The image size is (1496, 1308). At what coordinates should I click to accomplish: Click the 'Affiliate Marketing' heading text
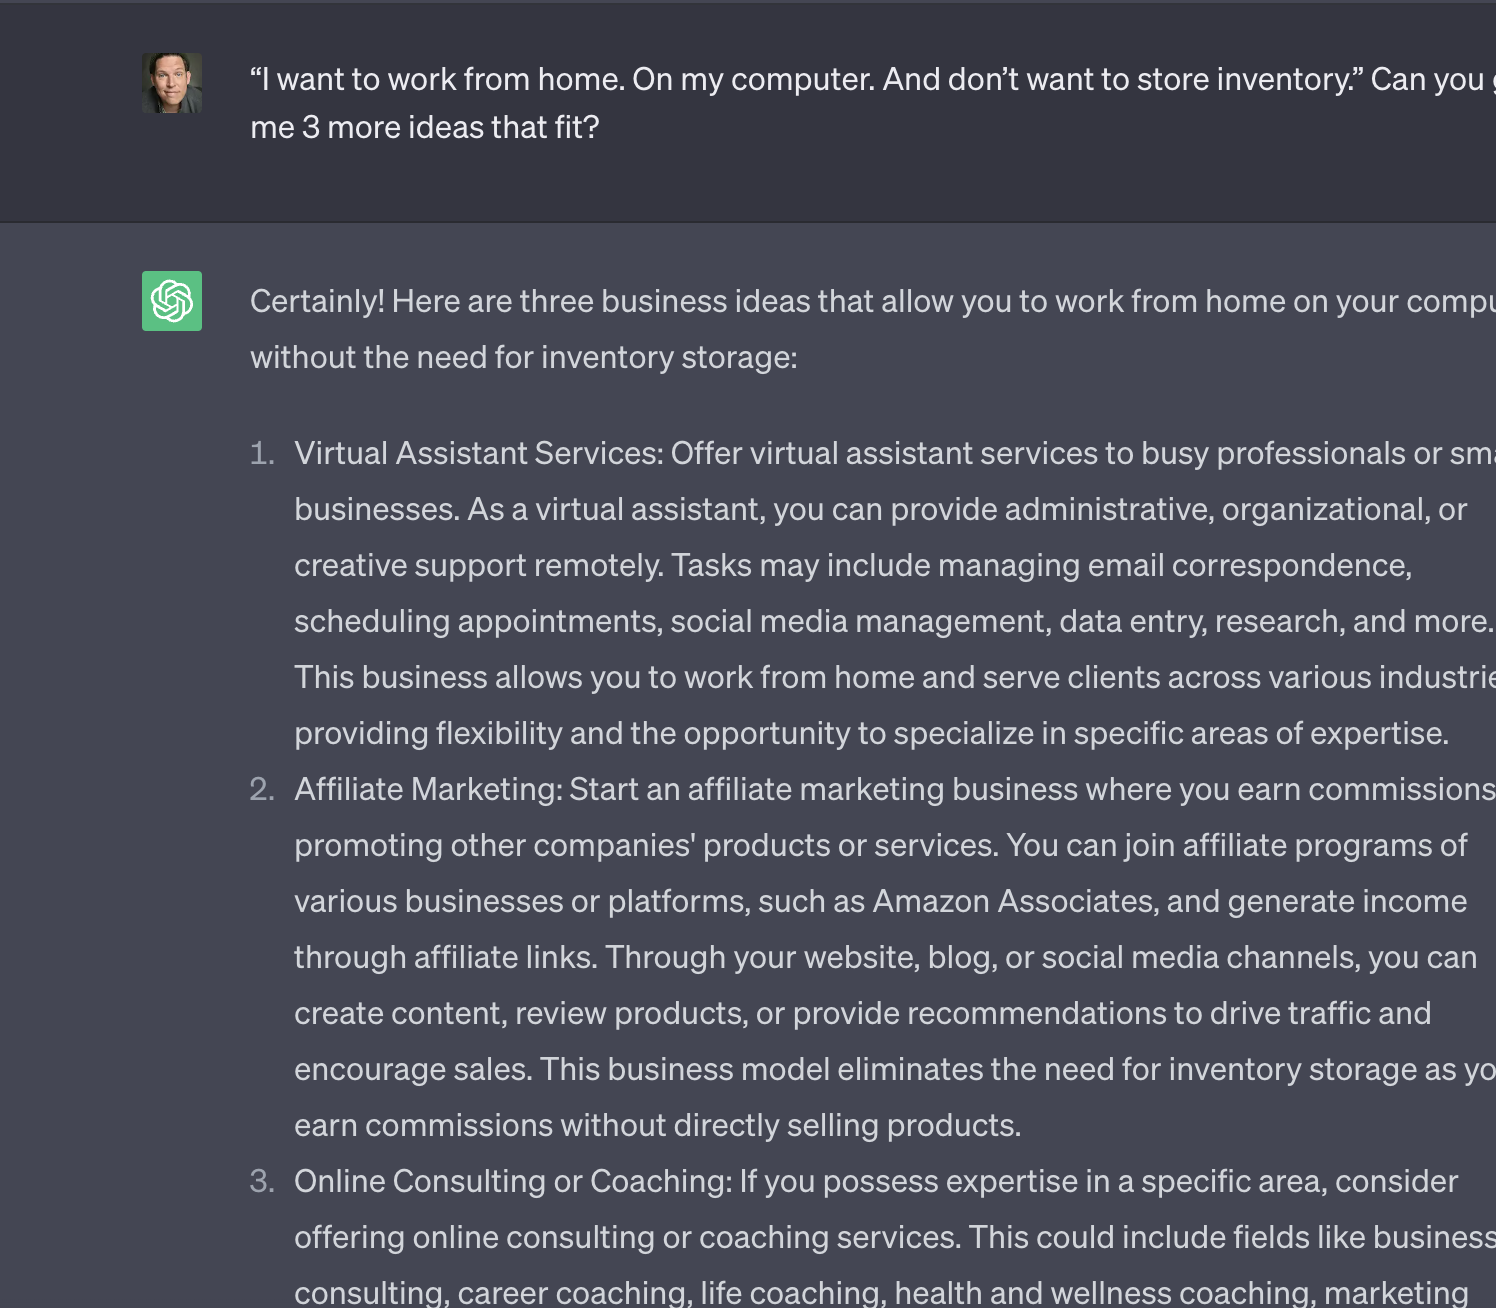tap(428, 789)
